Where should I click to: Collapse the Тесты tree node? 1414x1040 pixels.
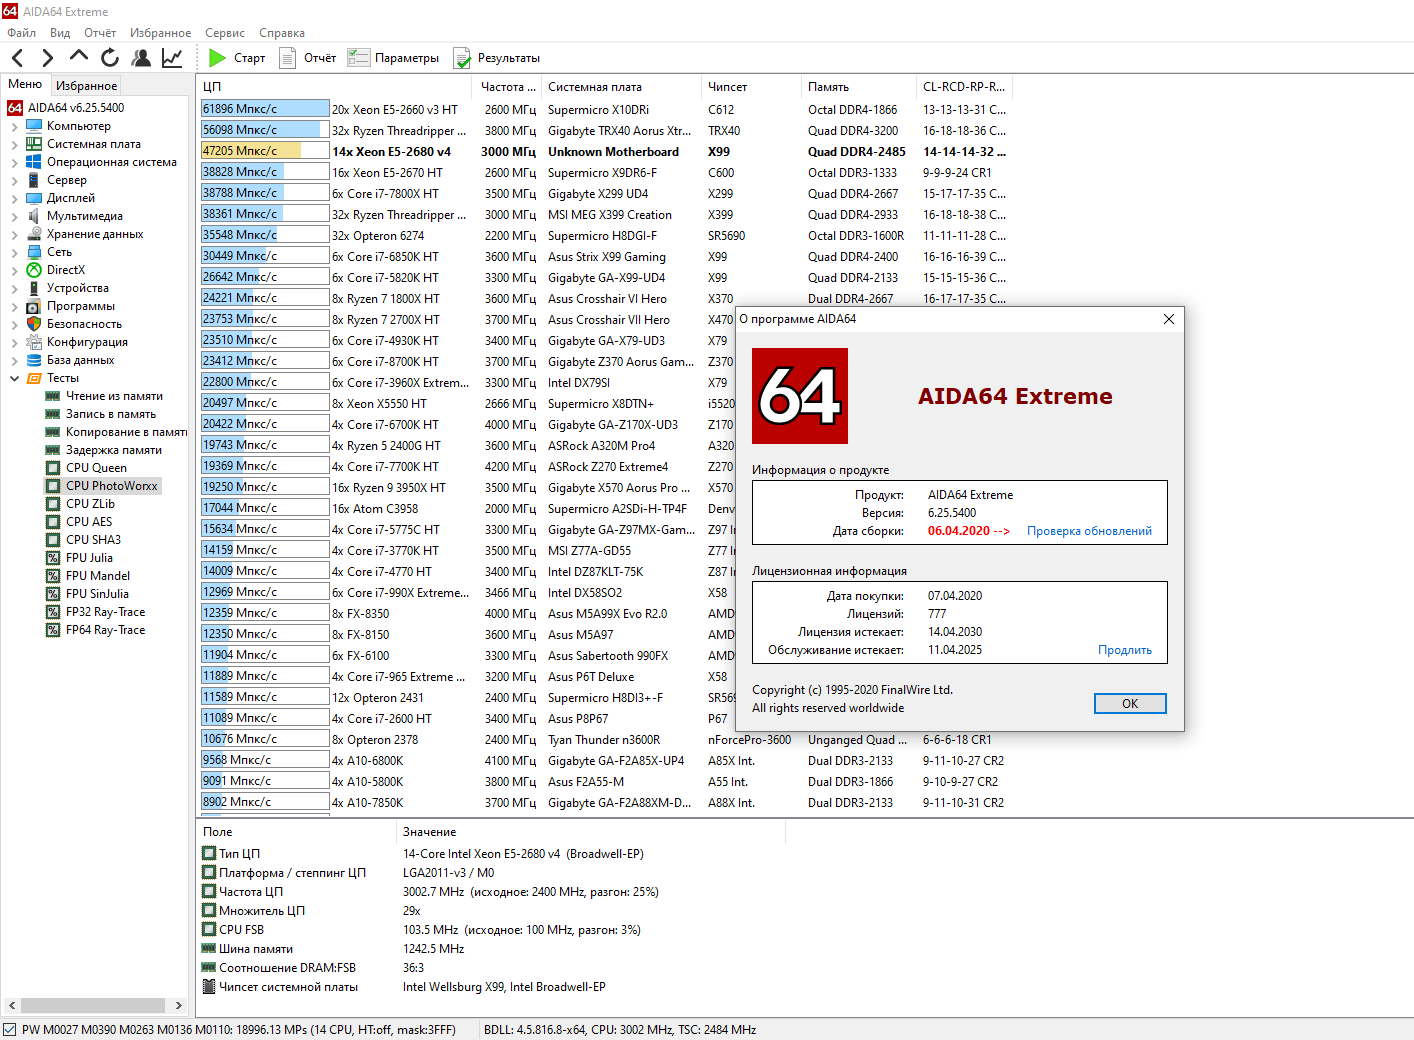click(x=14, y=378)
